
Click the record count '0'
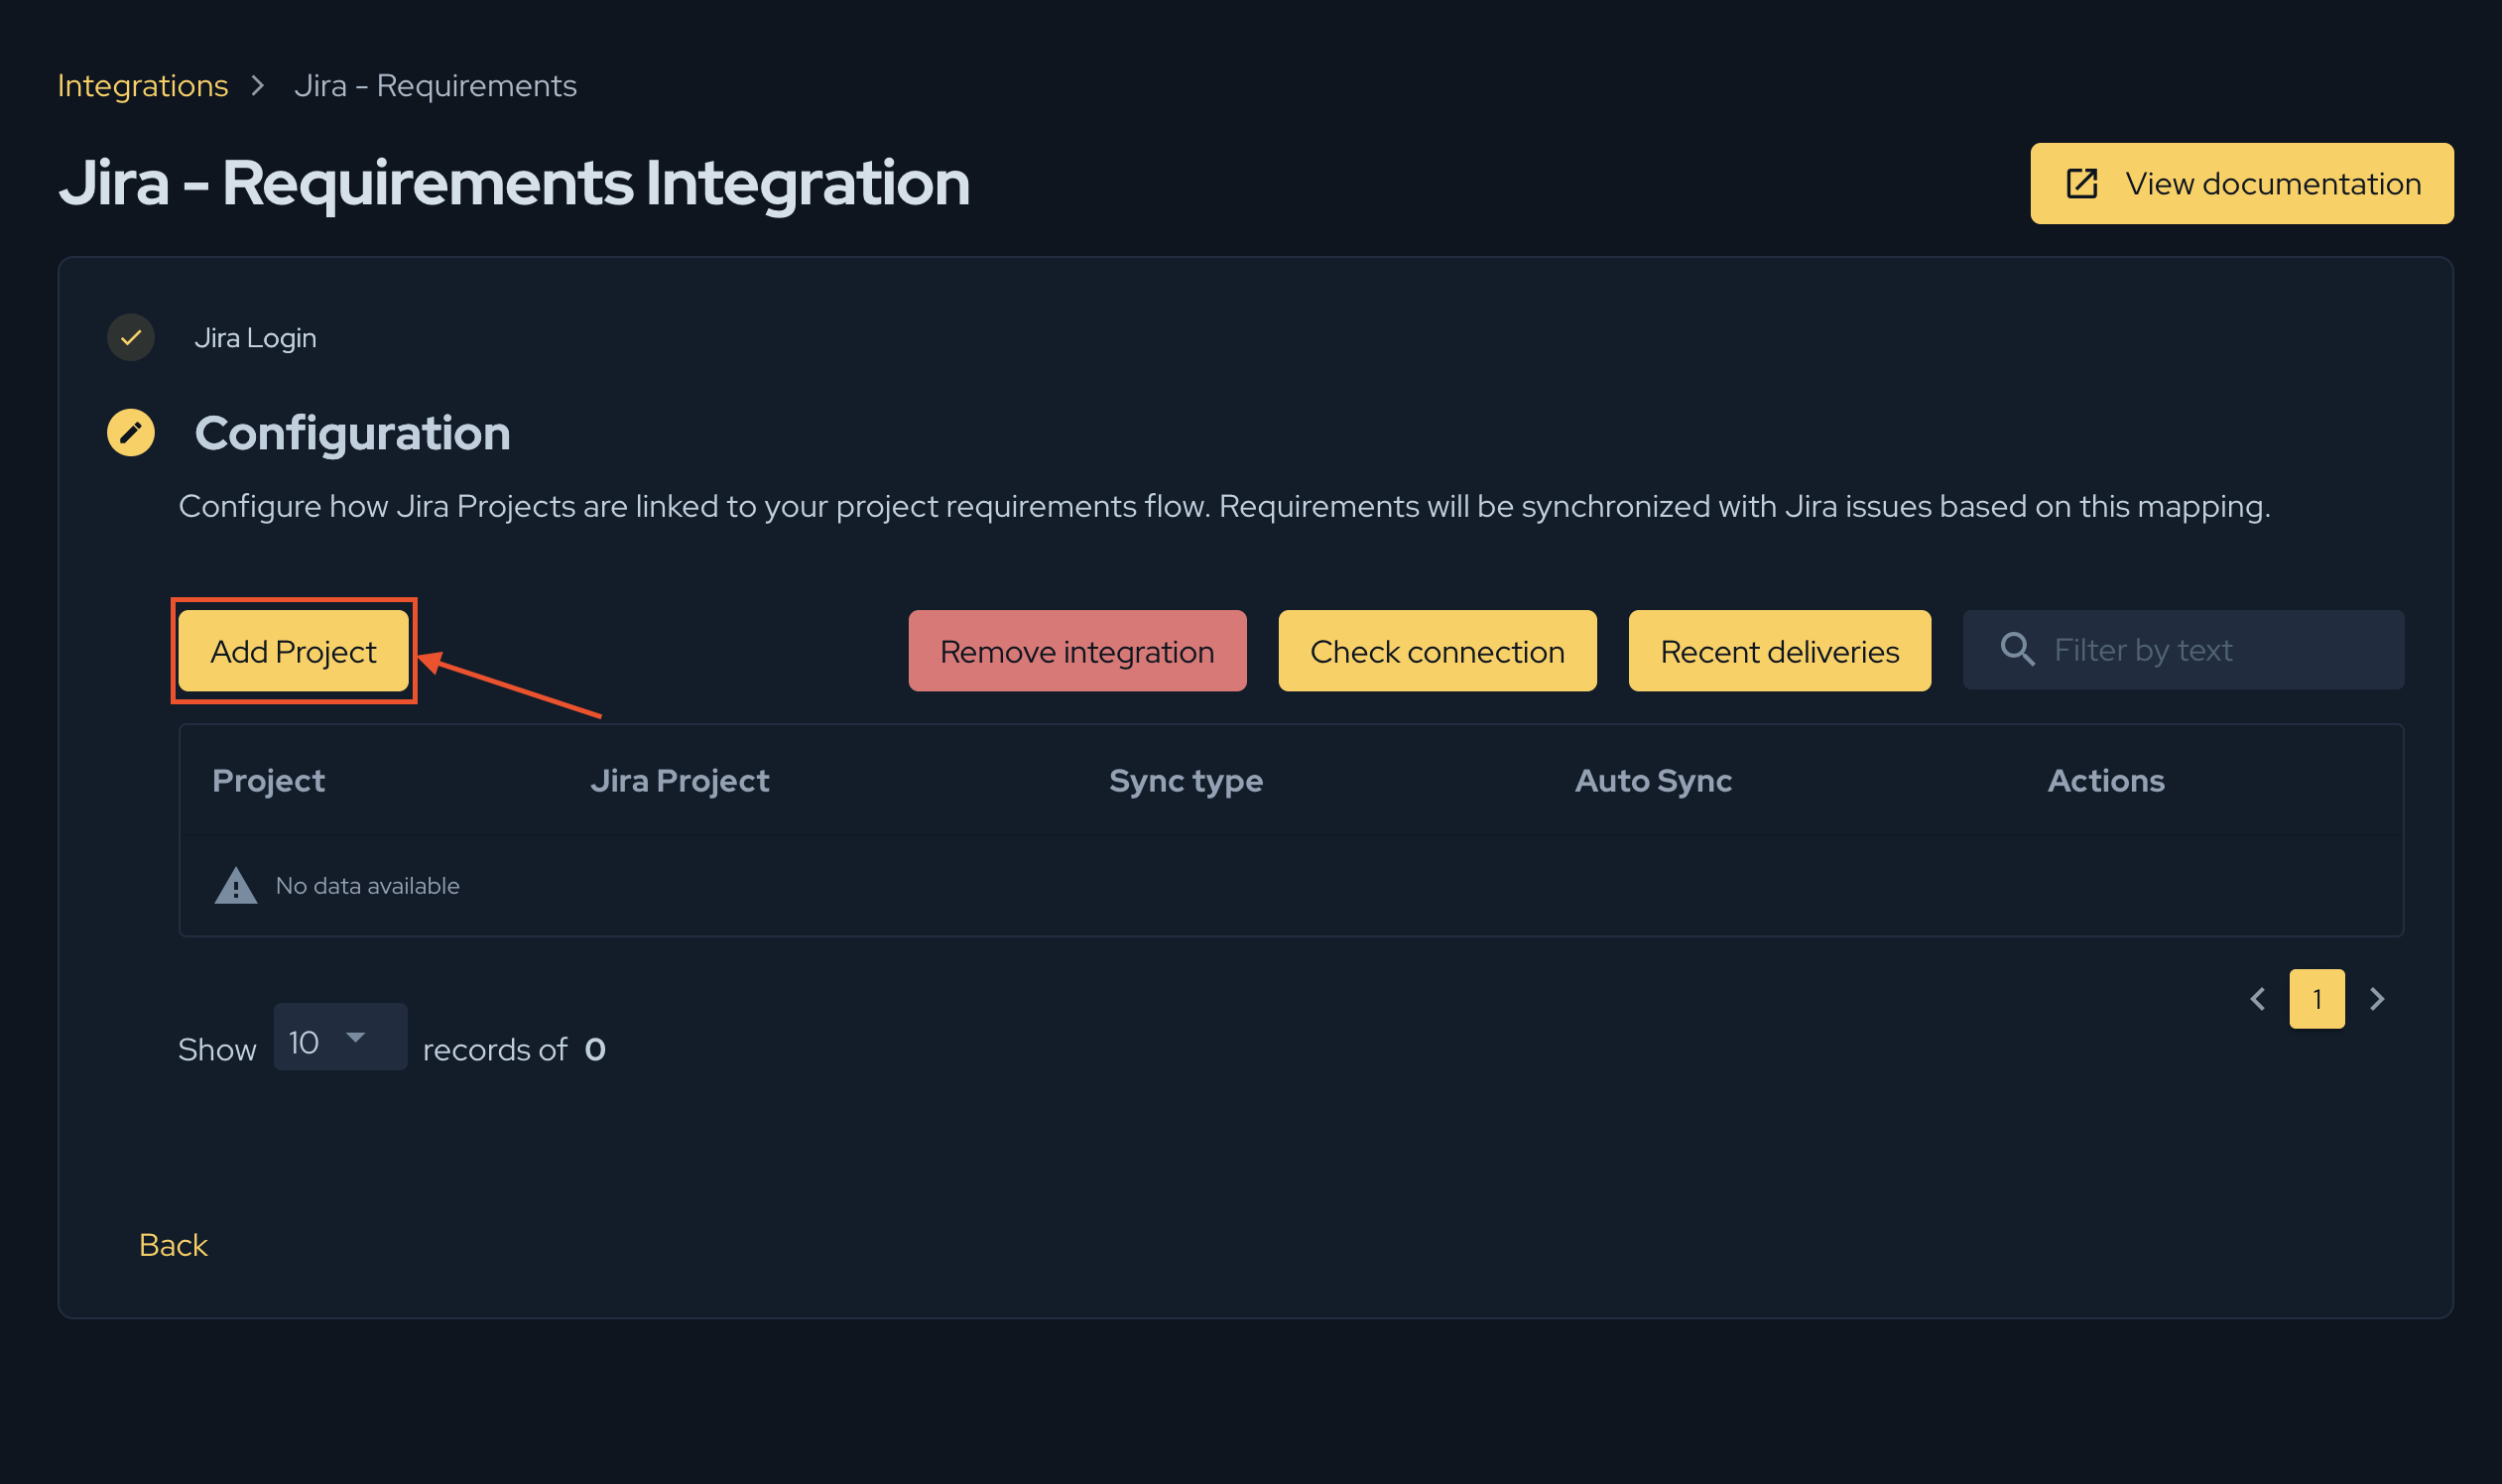click(x=595, y=1050)
